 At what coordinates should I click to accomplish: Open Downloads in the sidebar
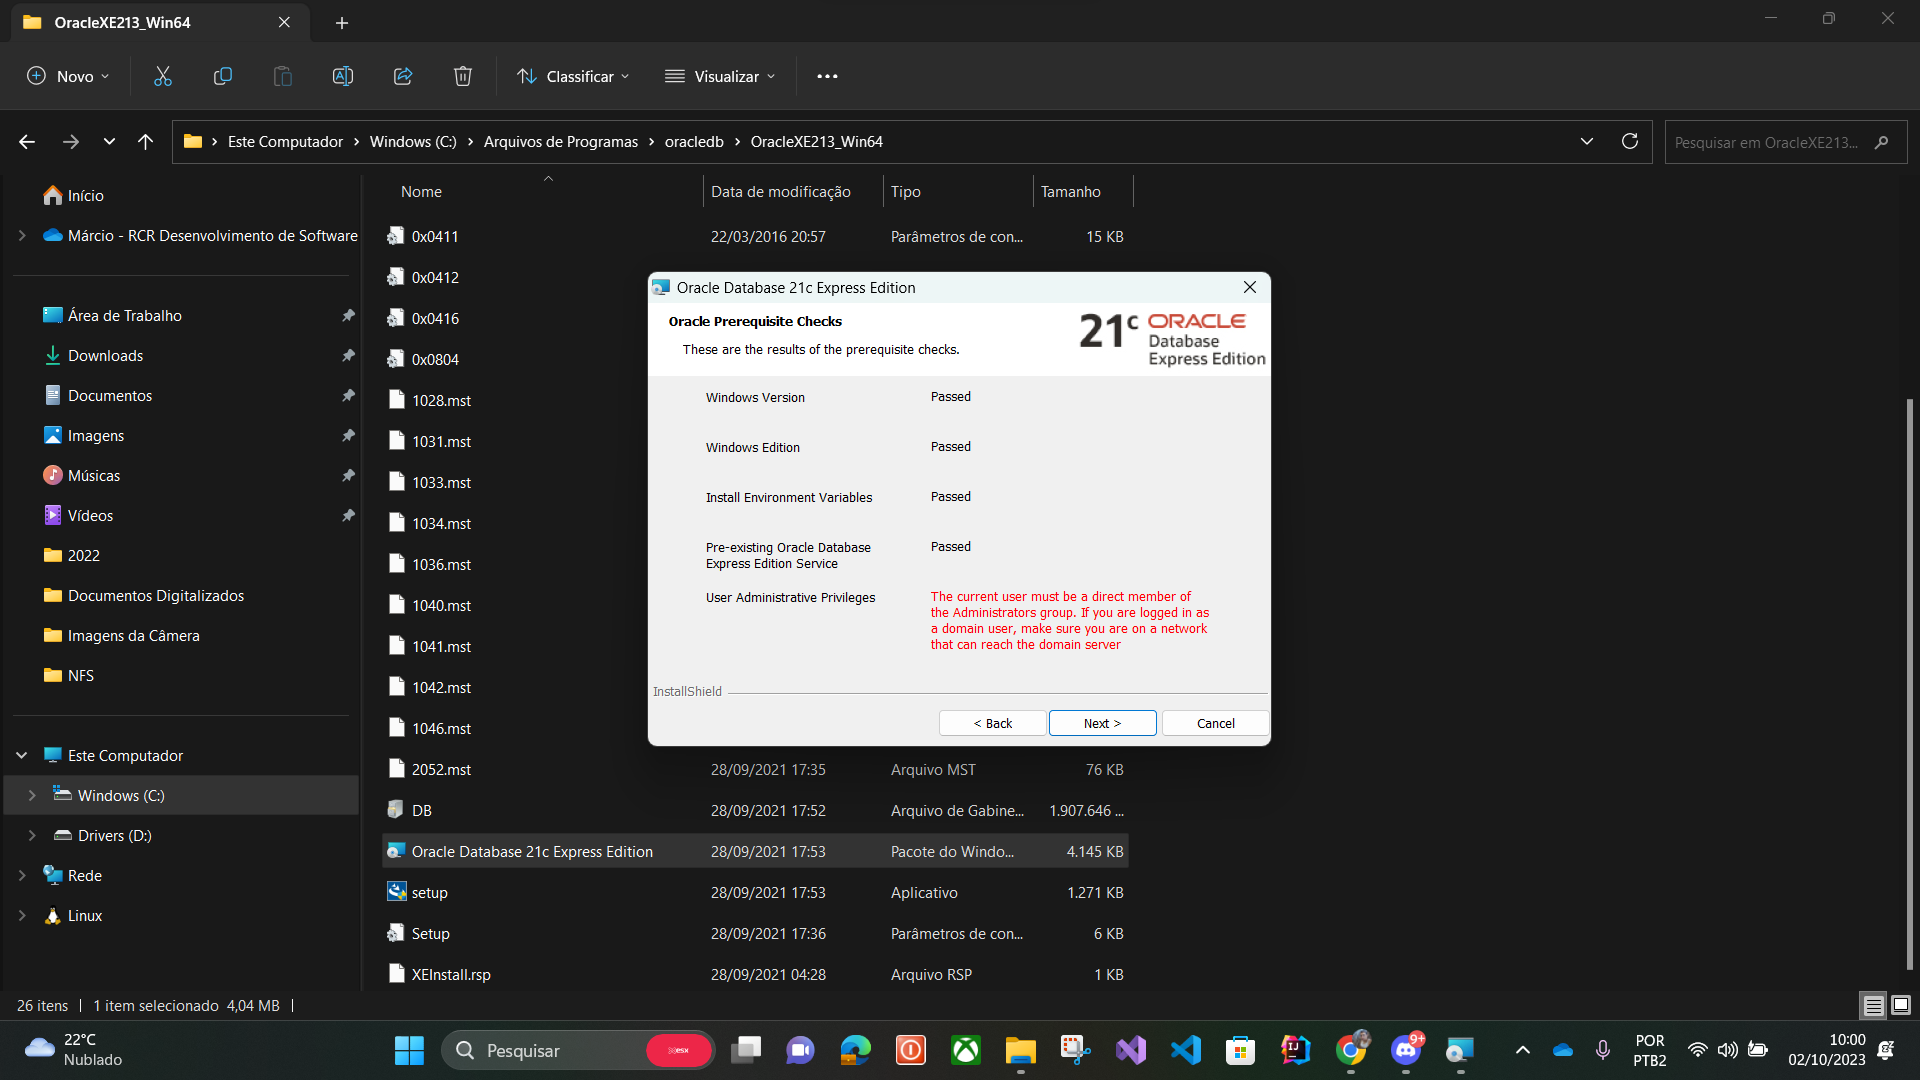point(105,356)
